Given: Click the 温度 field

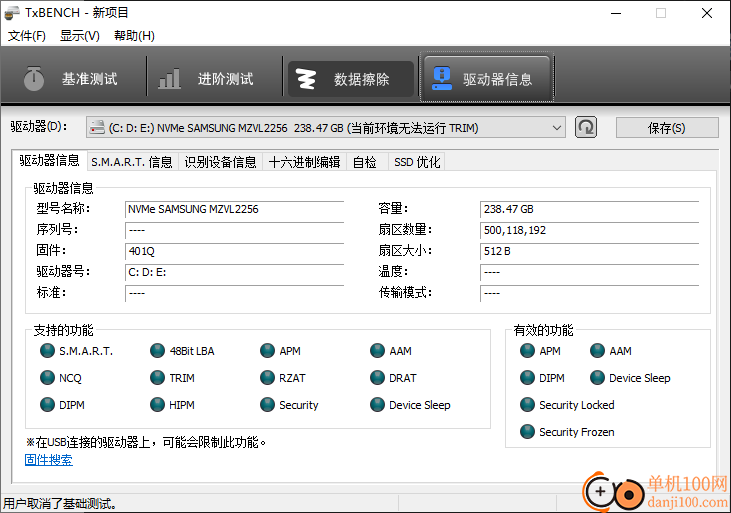Looking at the screenshot, I should [589, 272].
